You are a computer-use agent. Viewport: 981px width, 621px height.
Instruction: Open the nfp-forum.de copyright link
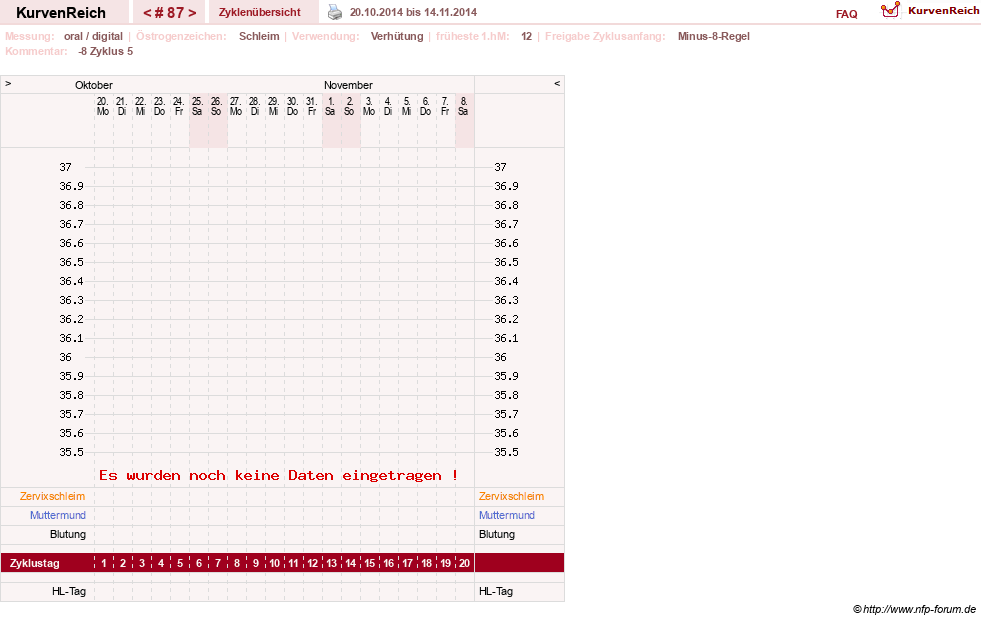(x=914, y=609)
